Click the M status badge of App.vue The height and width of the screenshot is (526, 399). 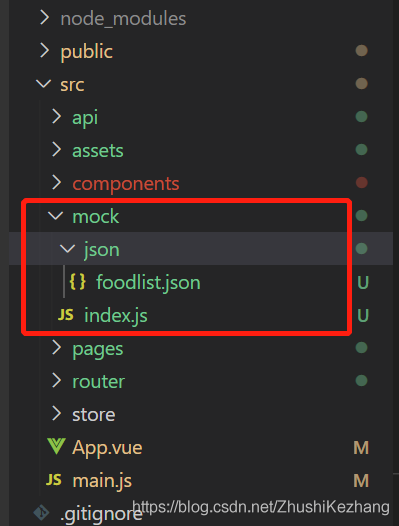point(361,448)
